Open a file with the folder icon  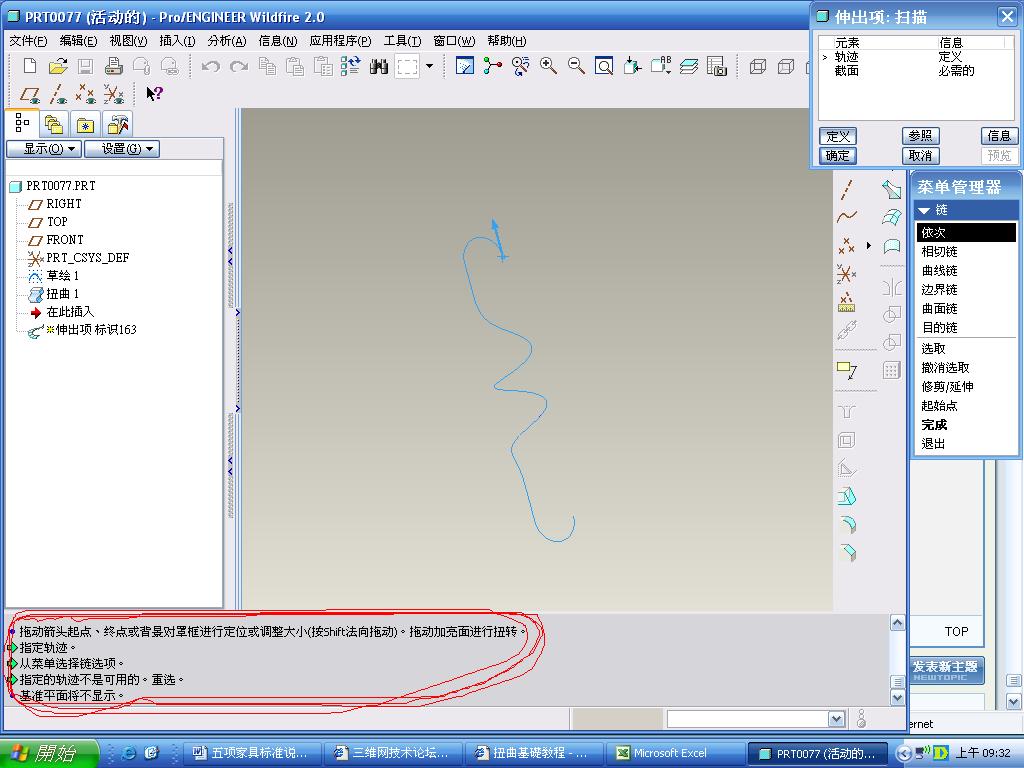pyautogui.click(x=57, y=66)
